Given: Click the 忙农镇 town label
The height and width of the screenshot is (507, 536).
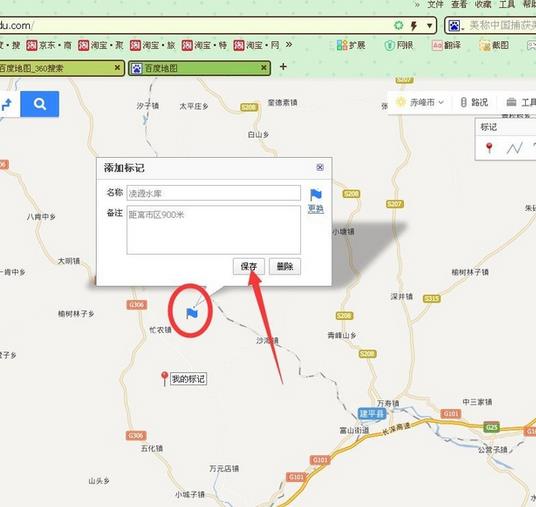Looking at the screenshot, I should tap(160, 330).
